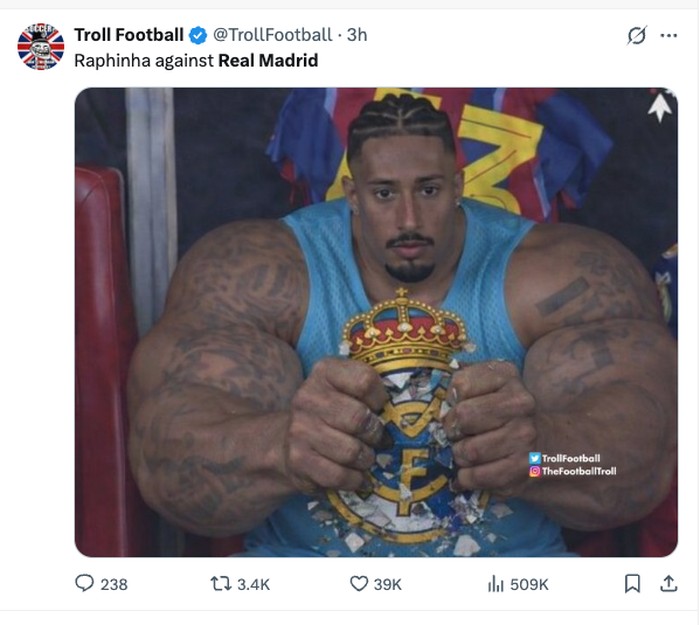Click the white arrow in image corner
Screen dimensions: 700x625
coord(659,106)
